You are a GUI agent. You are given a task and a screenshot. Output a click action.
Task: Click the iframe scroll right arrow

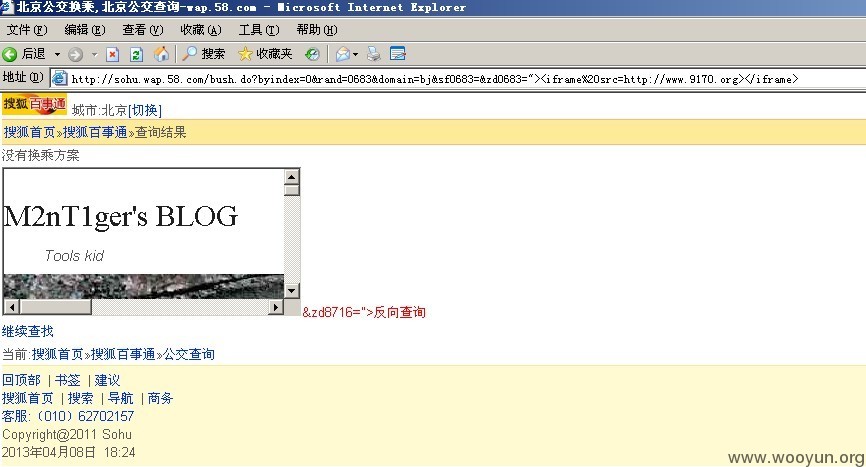click(x=276, y=307)
